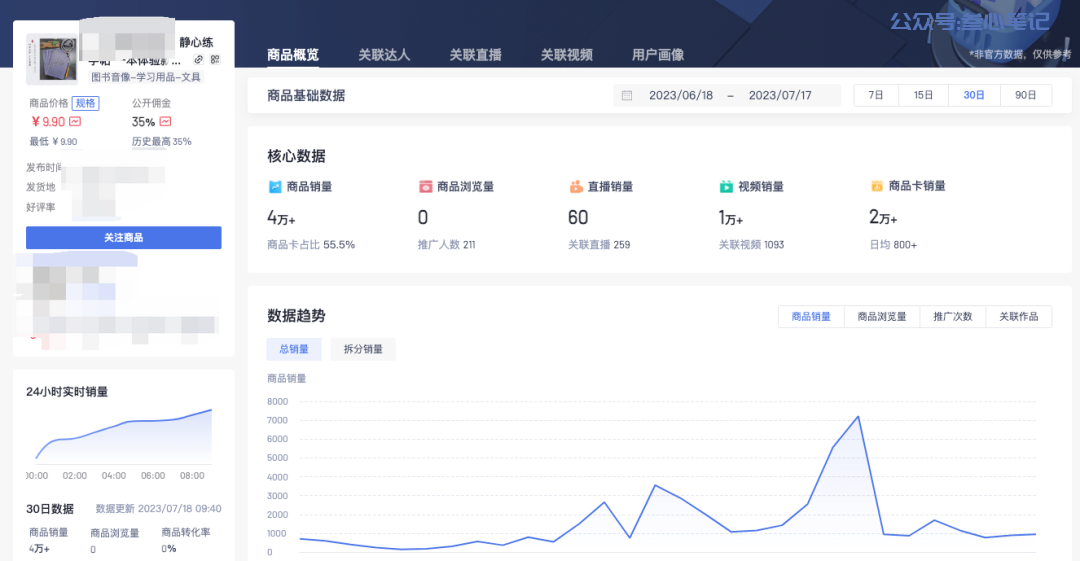Click the 推广人数 211 value

[446, 245]
